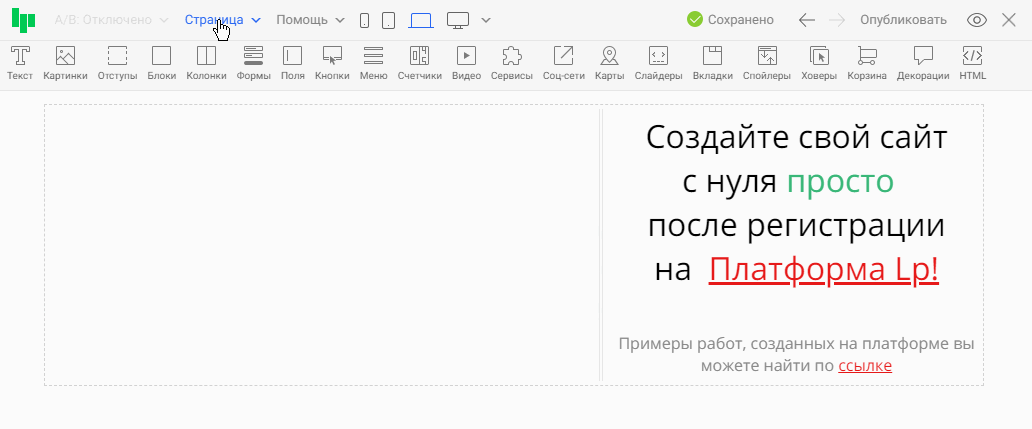Expand the device sizes chevron
The height and width of the screenshot is (429, 1032).
point(486,20)
